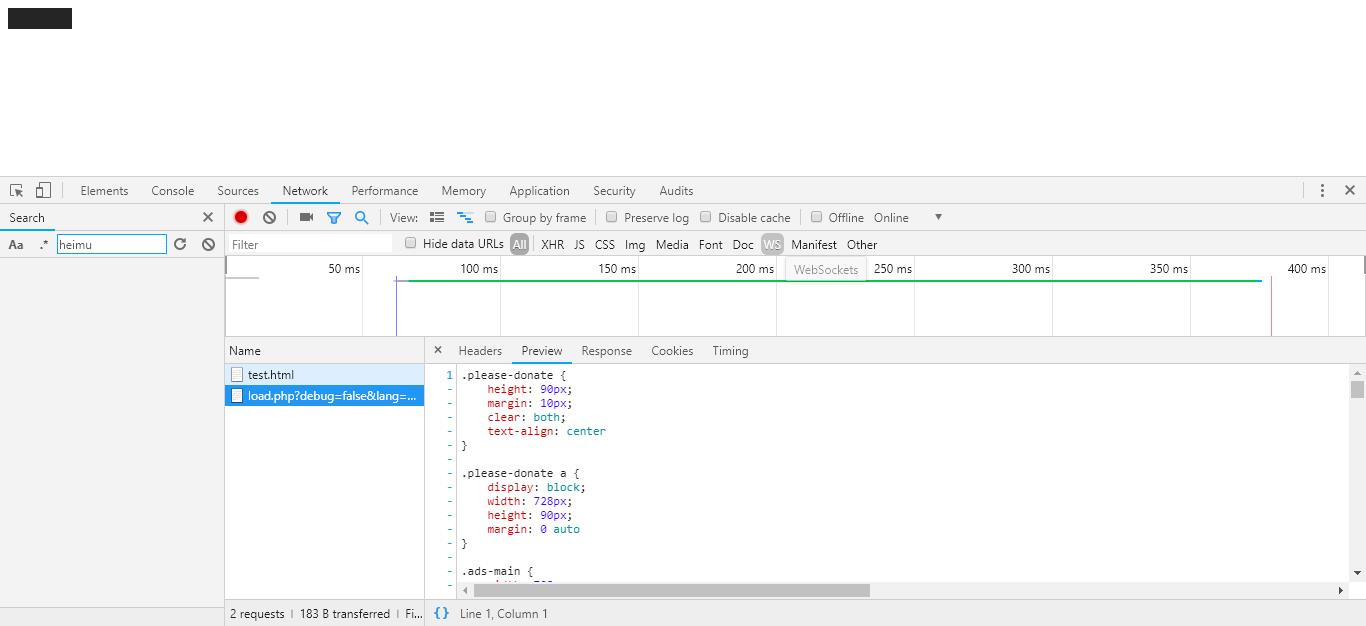Screen dimensions: 1366x626
Task: Click the Name column header
Action: point(324,350)
